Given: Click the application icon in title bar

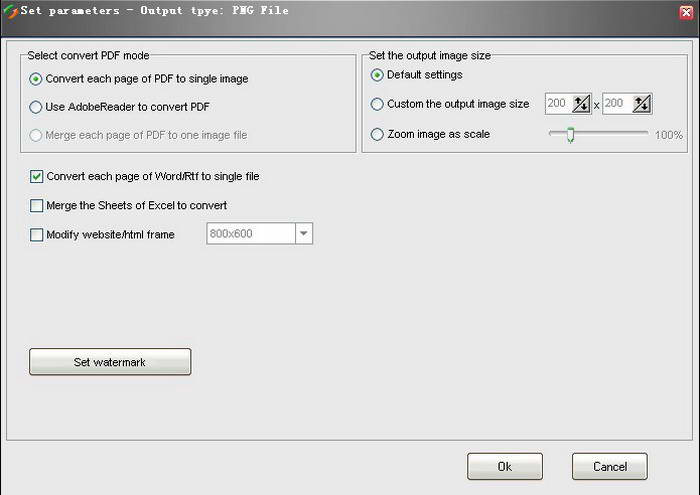Looking at the screenshot, I should tap(10, 11).
